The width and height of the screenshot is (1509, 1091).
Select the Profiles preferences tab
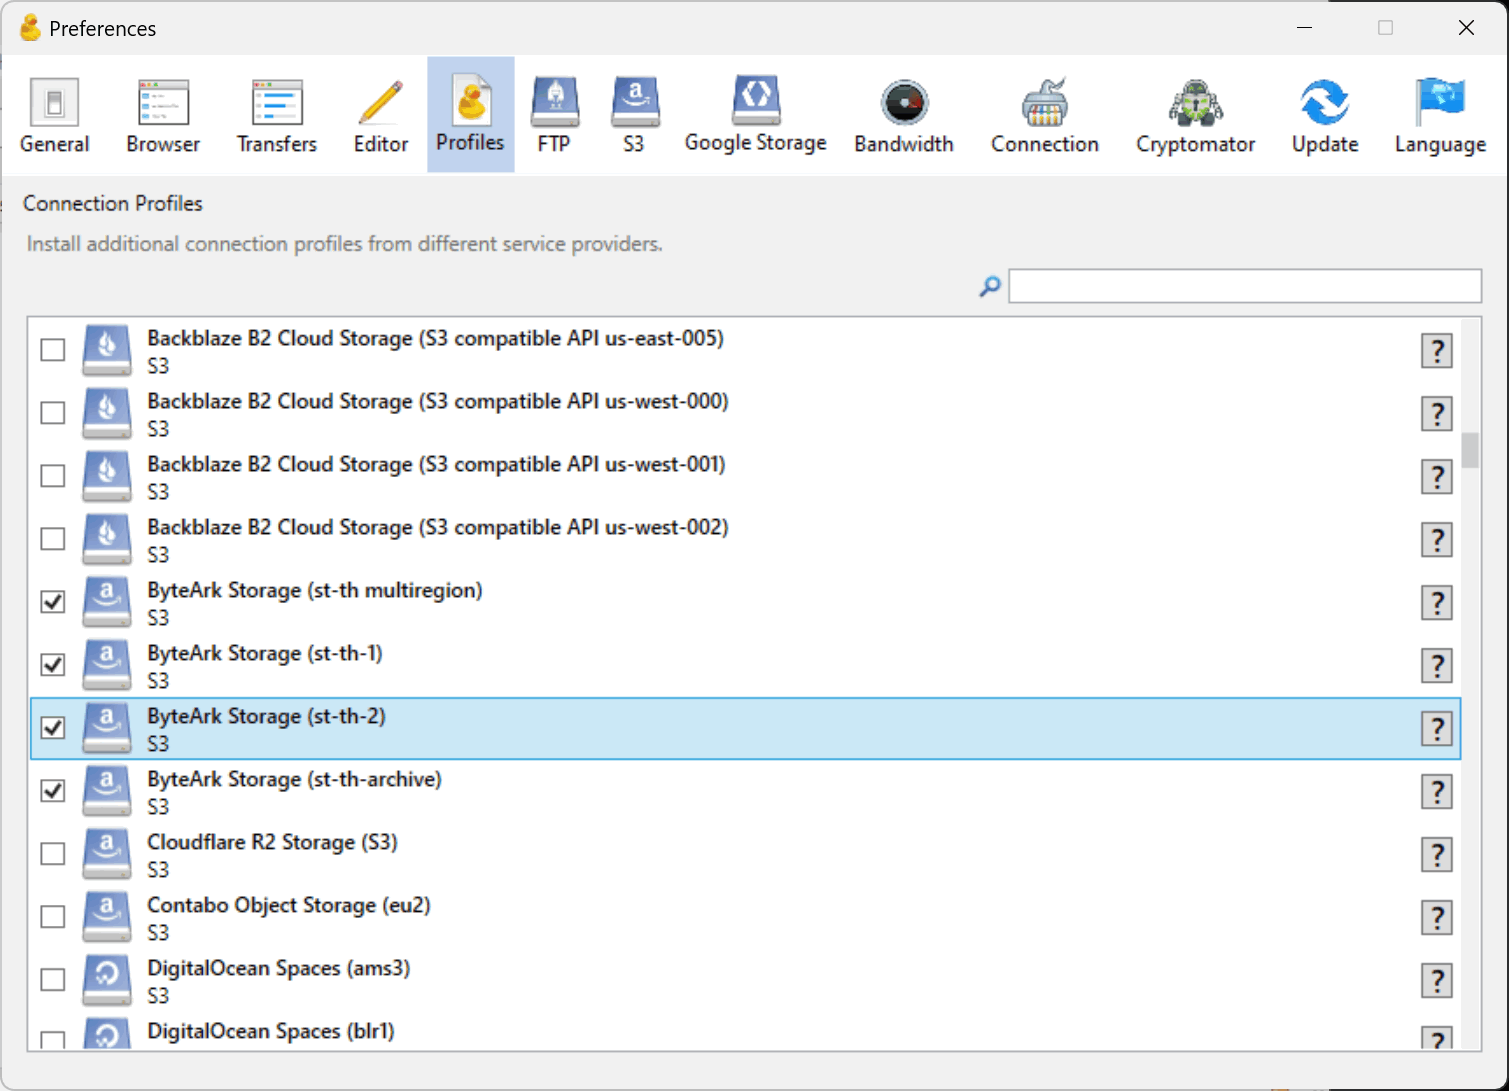(x=470, y=115)
